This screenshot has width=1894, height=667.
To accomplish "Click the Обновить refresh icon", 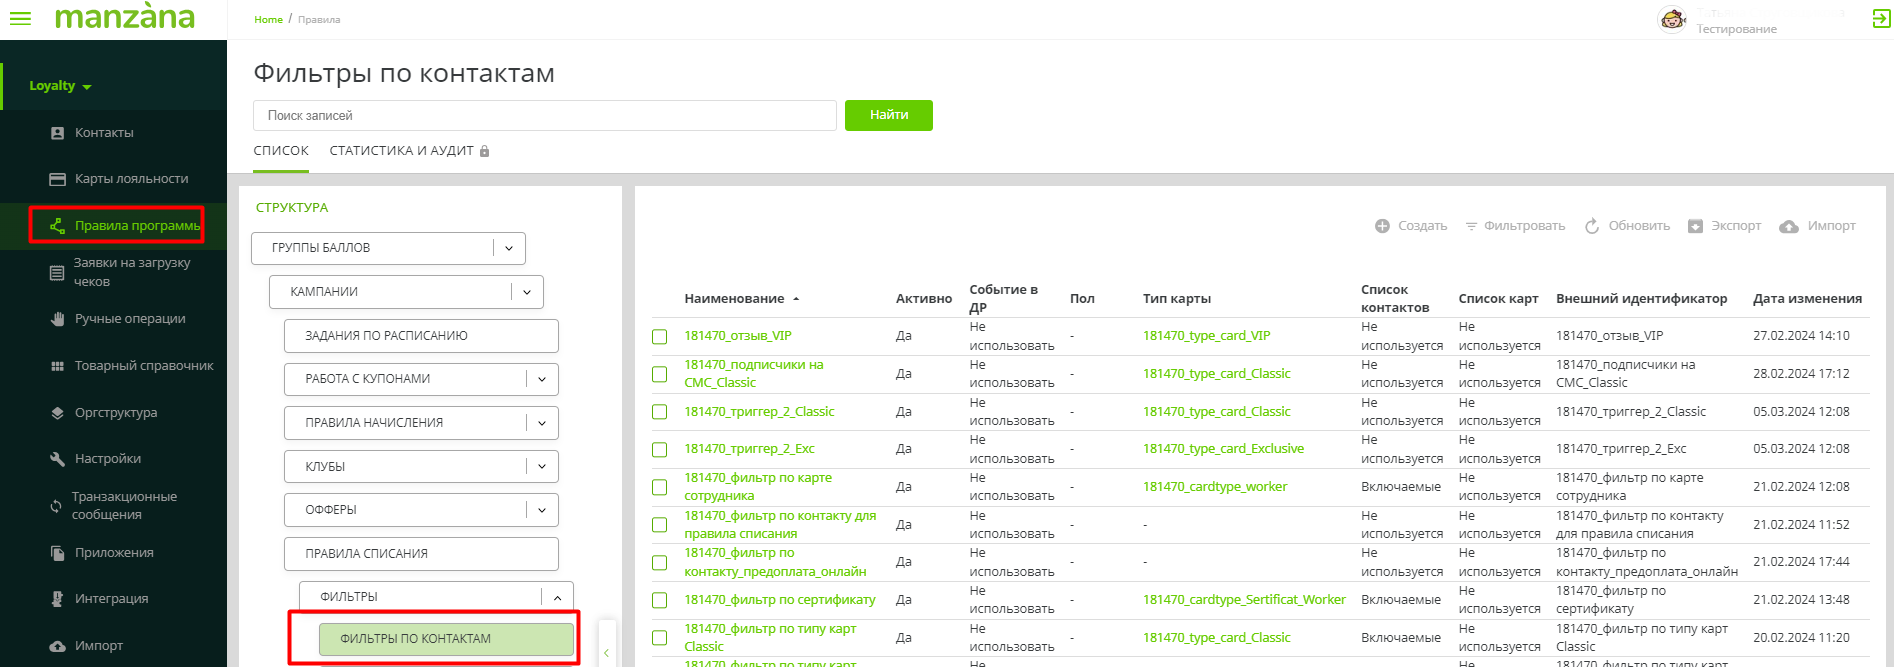I will pyautogui.click(x=1592, y=226).
